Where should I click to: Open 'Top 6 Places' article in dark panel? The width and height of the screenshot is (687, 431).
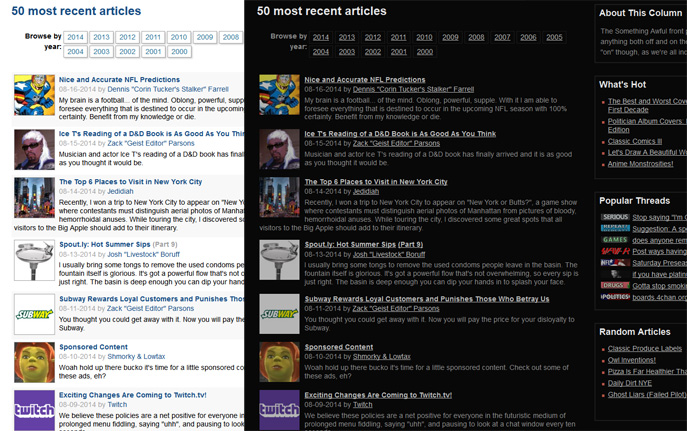click(x=376, y=182)
